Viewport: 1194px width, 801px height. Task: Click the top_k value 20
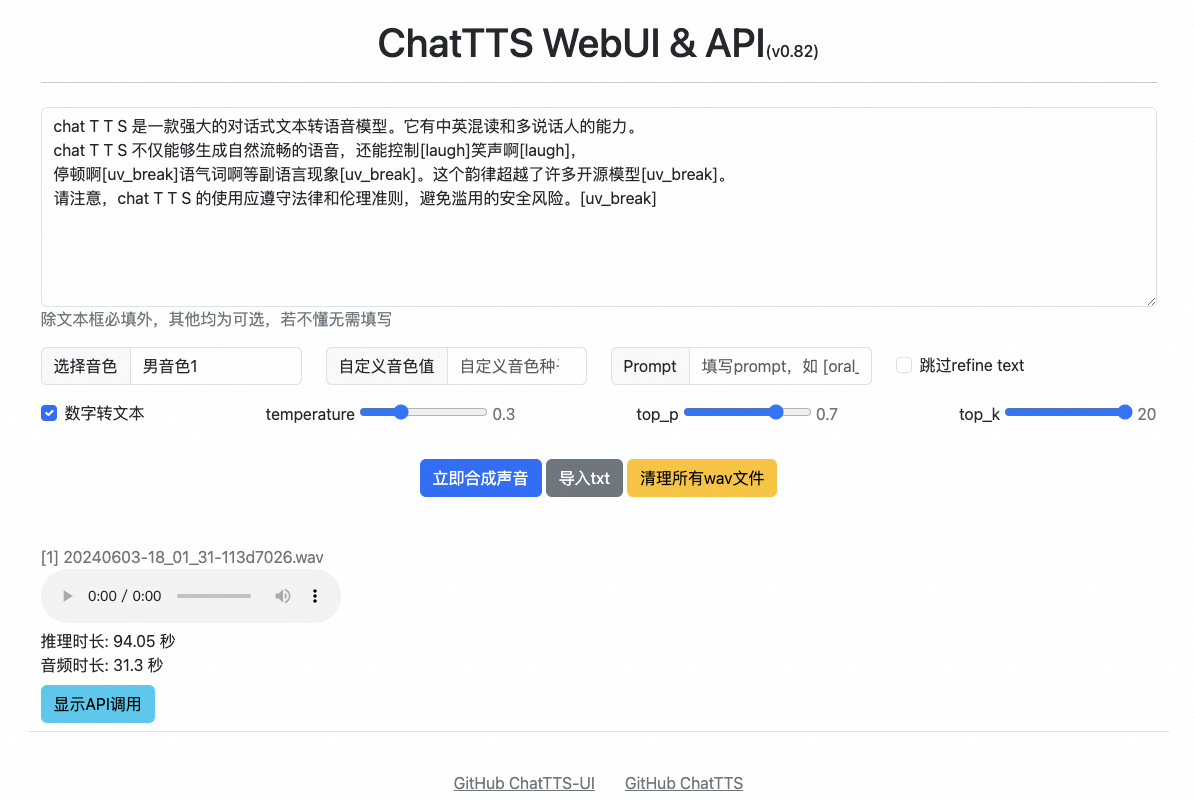tap(1147, 414)
